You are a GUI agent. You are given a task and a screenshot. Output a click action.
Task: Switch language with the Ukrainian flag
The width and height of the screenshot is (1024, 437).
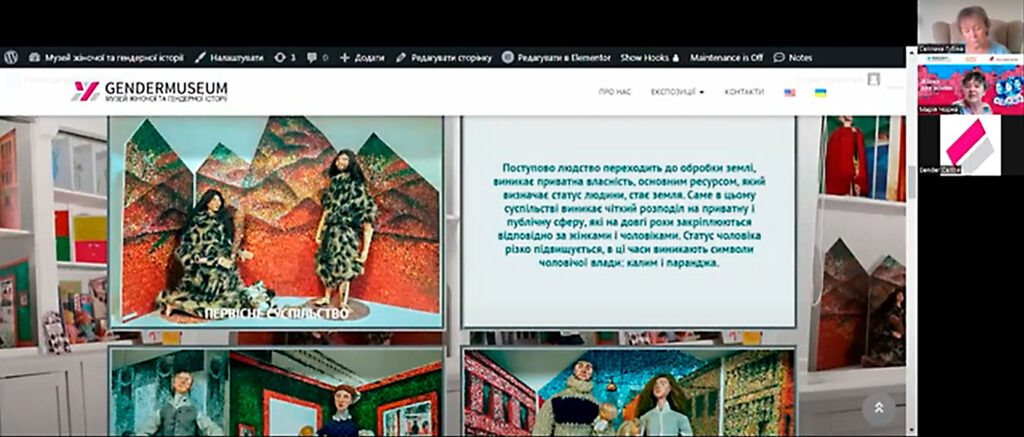[820, 92]
